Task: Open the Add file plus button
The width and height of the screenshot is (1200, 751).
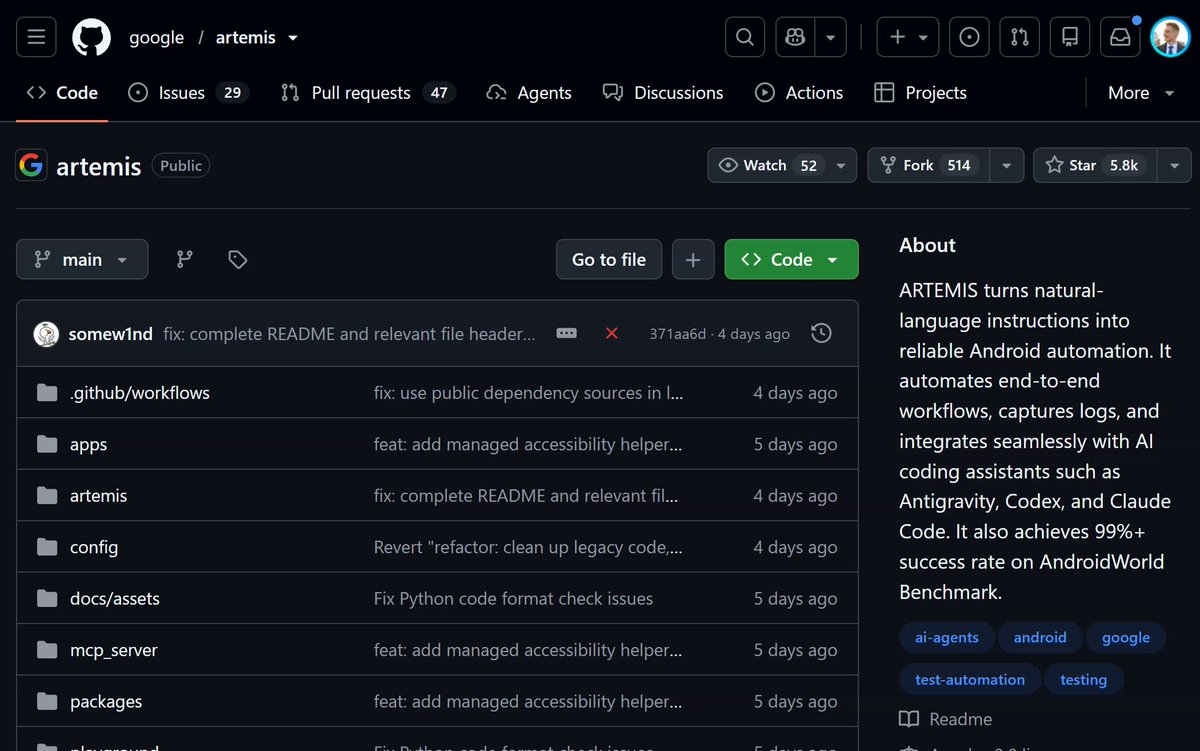Action: click(x=693, y=259)
